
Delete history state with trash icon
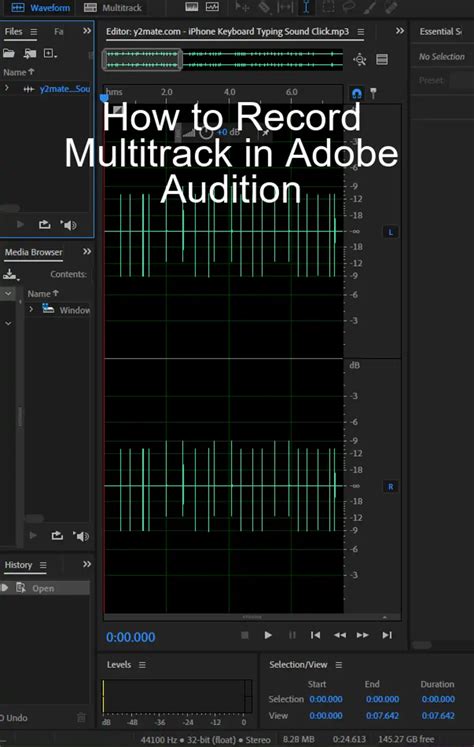(81, 717)
